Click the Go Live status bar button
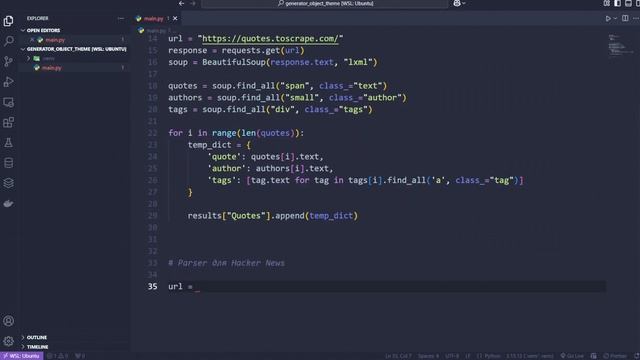The height and width of the screenshot is (360, 640). pos(572,356)
